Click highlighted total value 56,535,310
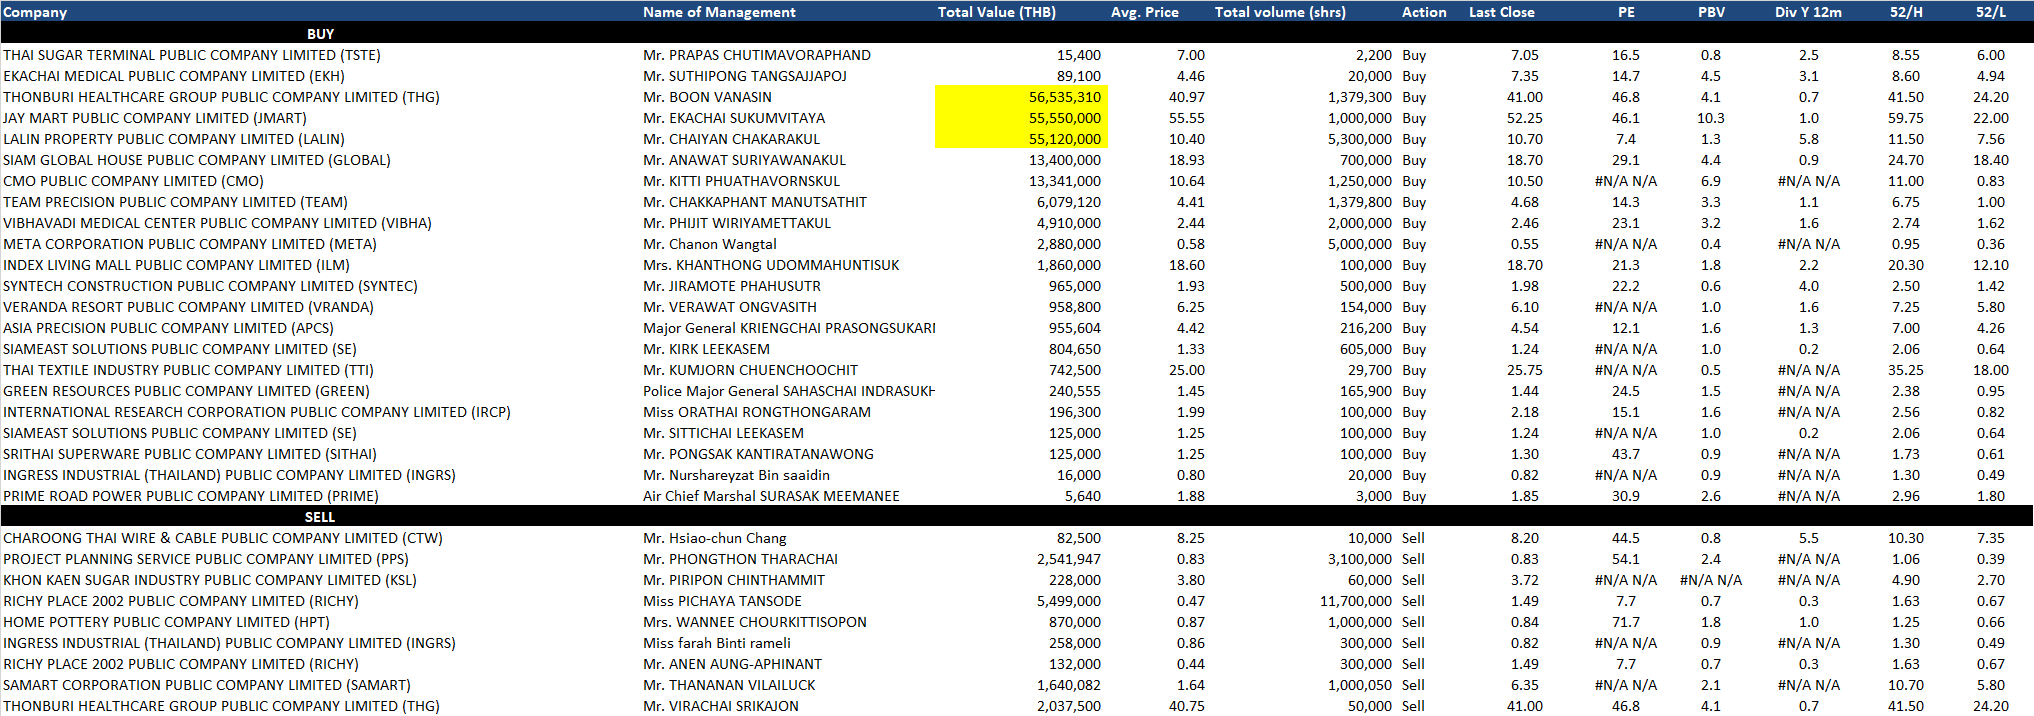Screen dimensions: 2034x716 coord(1064,97)
